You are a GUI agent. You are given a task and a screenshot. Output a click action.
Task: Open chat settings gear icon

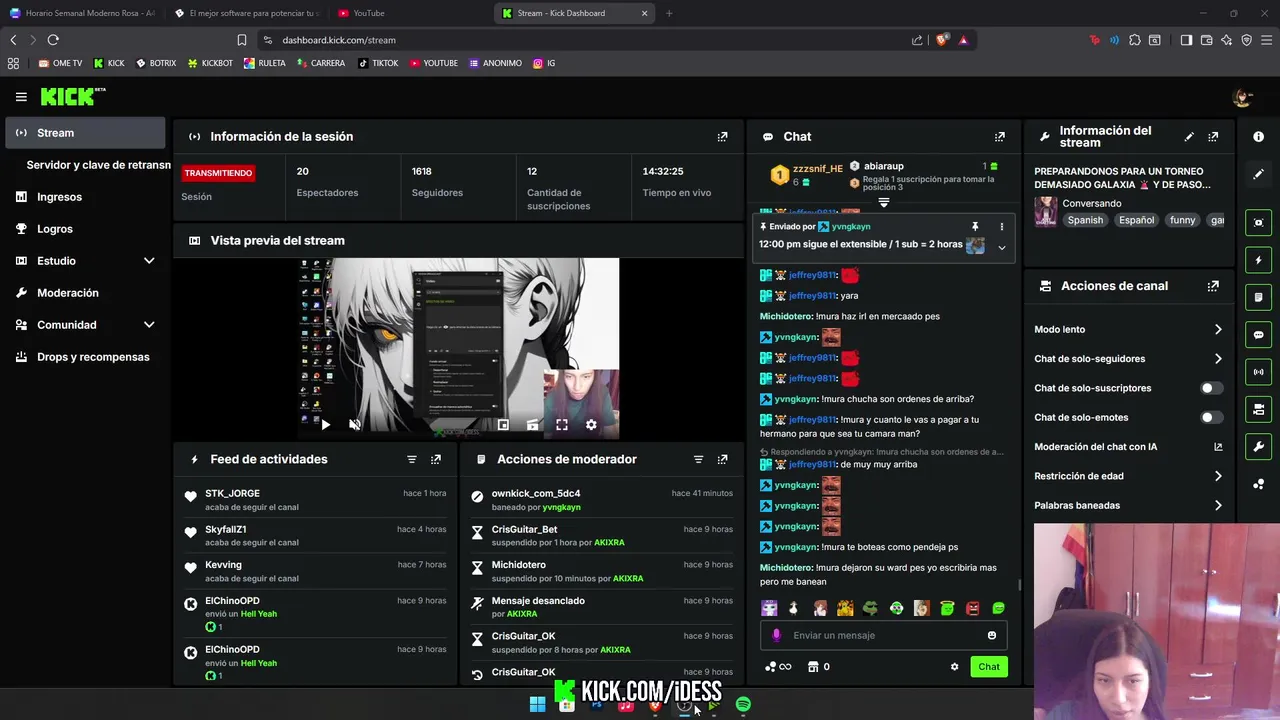(954, 667)
